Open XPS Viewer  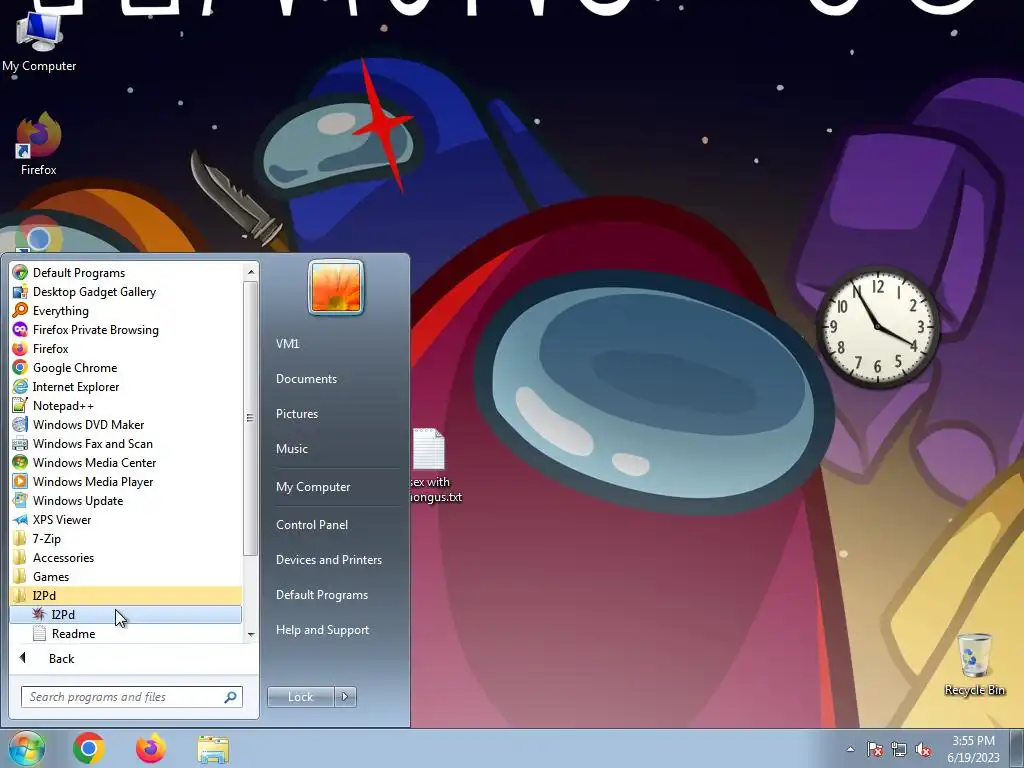[x=126, y=519]
